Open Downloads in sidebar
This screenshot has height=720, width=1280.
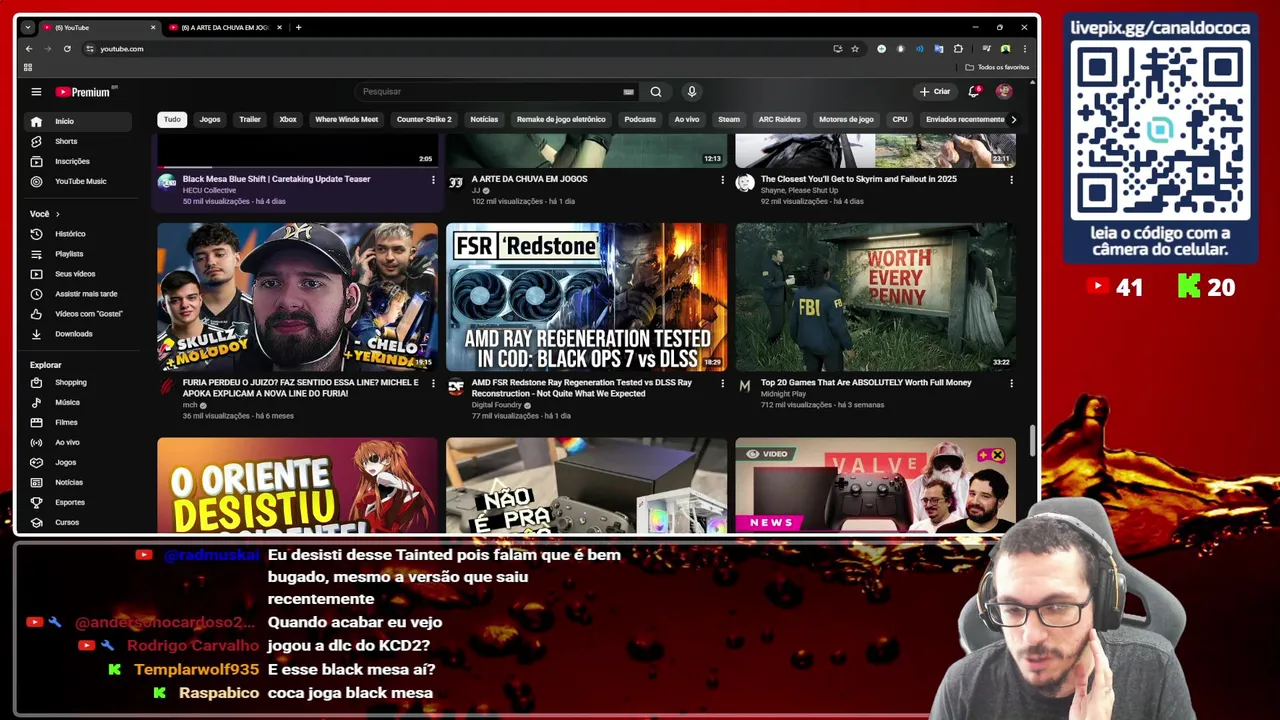point(78,334)
